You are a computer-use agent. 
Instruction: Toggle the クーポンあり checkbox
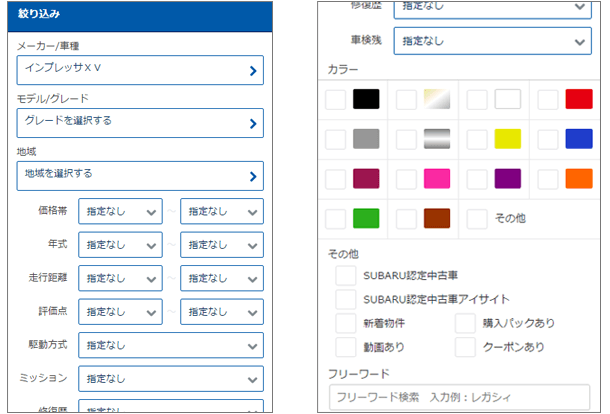(x=465, y=347)
